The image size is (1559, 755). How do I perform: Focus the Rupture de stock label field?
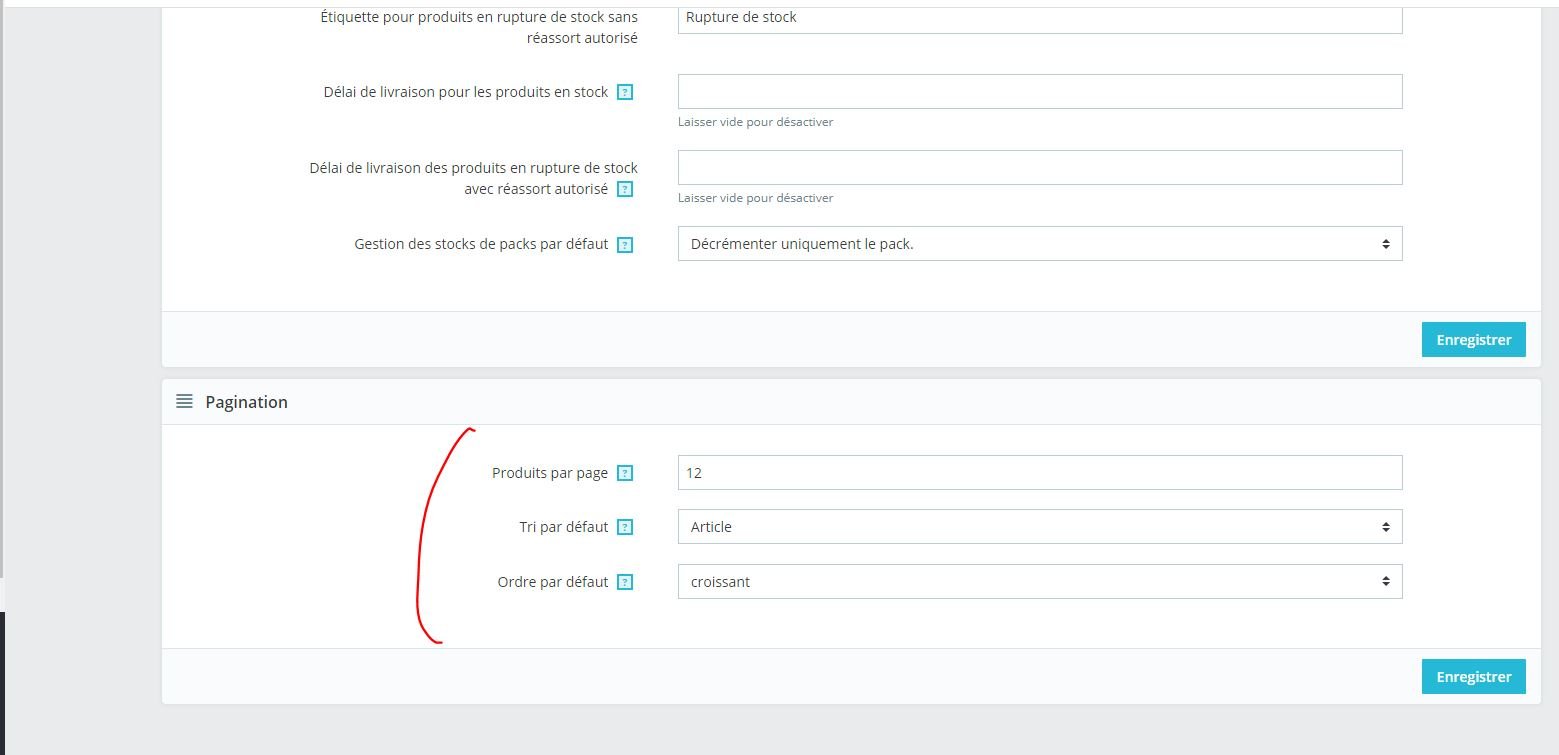click(x=1040, y=20)
